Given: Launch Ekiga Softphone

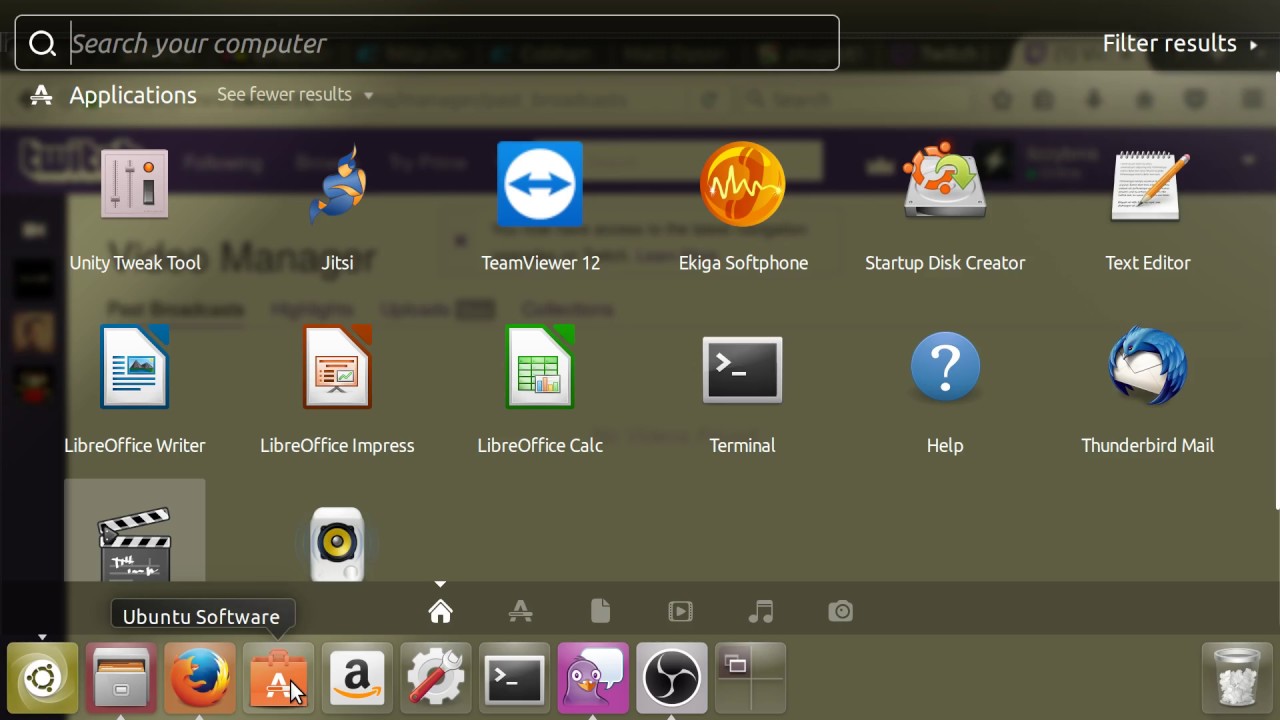Looking at the screenshot, I should [x=742, y=184].
